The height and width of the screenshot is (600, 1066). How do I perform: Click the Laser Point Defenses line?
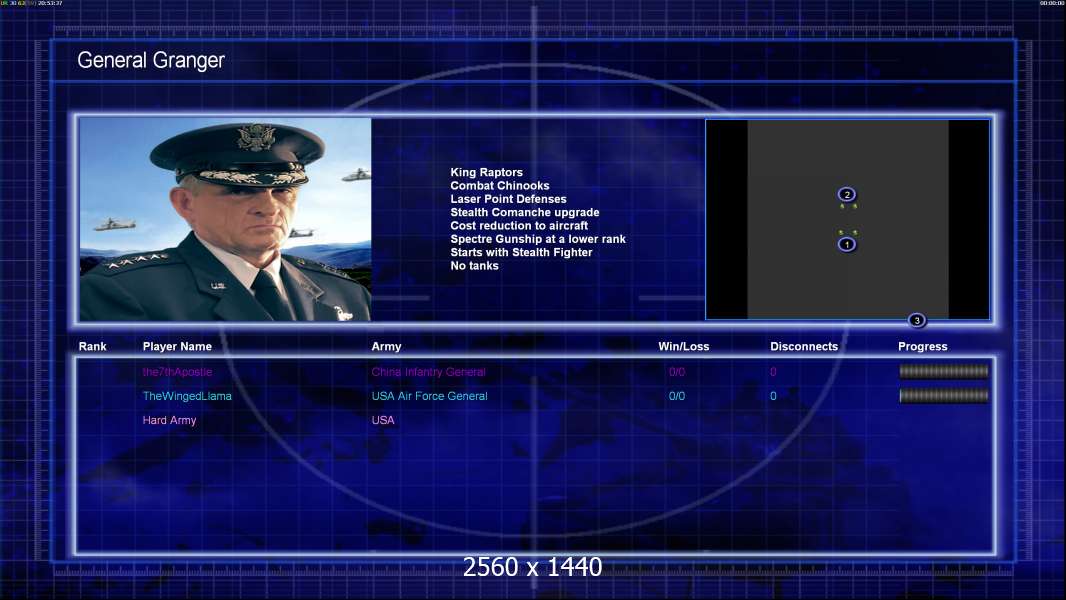tap(508, 199)
